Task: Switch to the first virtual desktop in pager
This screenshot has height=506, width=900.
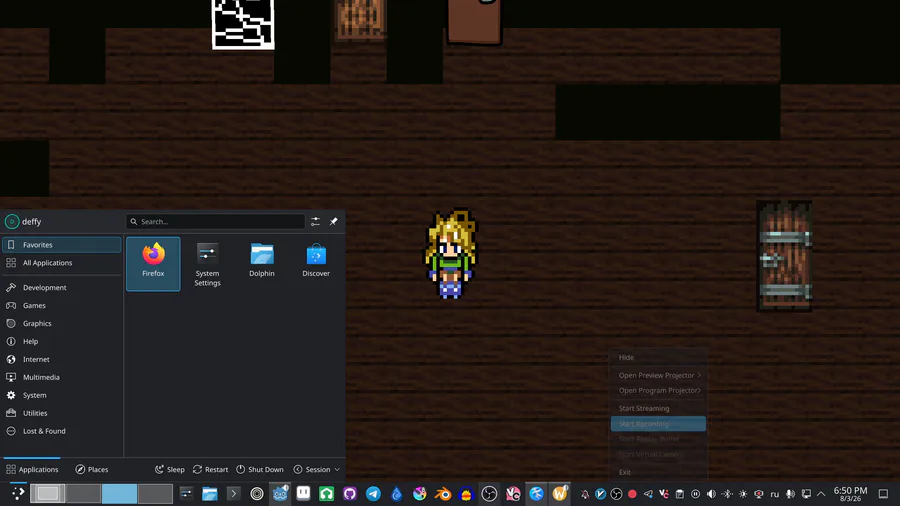Action: coord(48,493)
